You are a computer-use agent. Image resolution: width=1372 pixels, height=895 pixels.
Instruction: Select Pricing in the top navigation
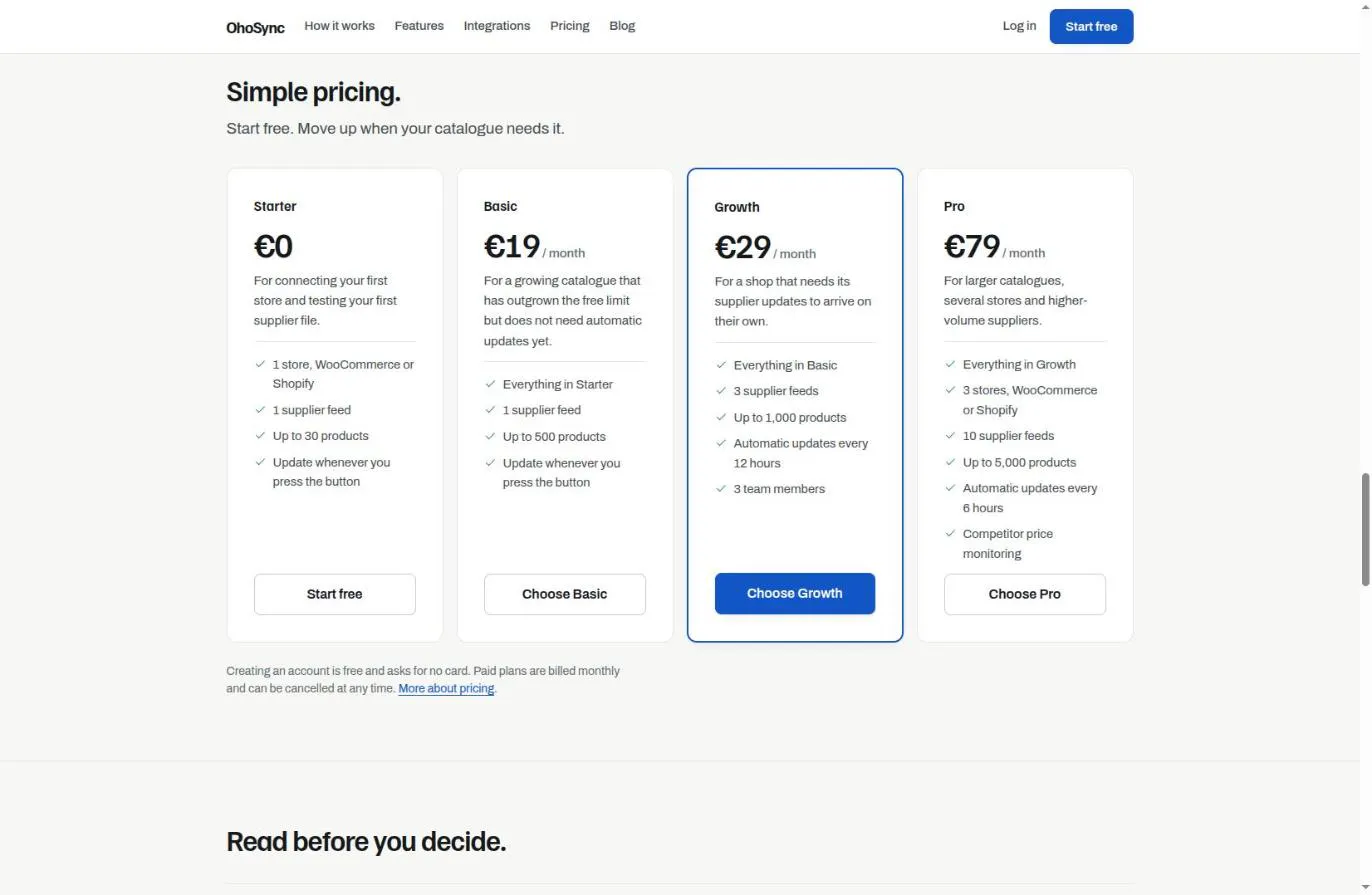click(x=570, y=26)
